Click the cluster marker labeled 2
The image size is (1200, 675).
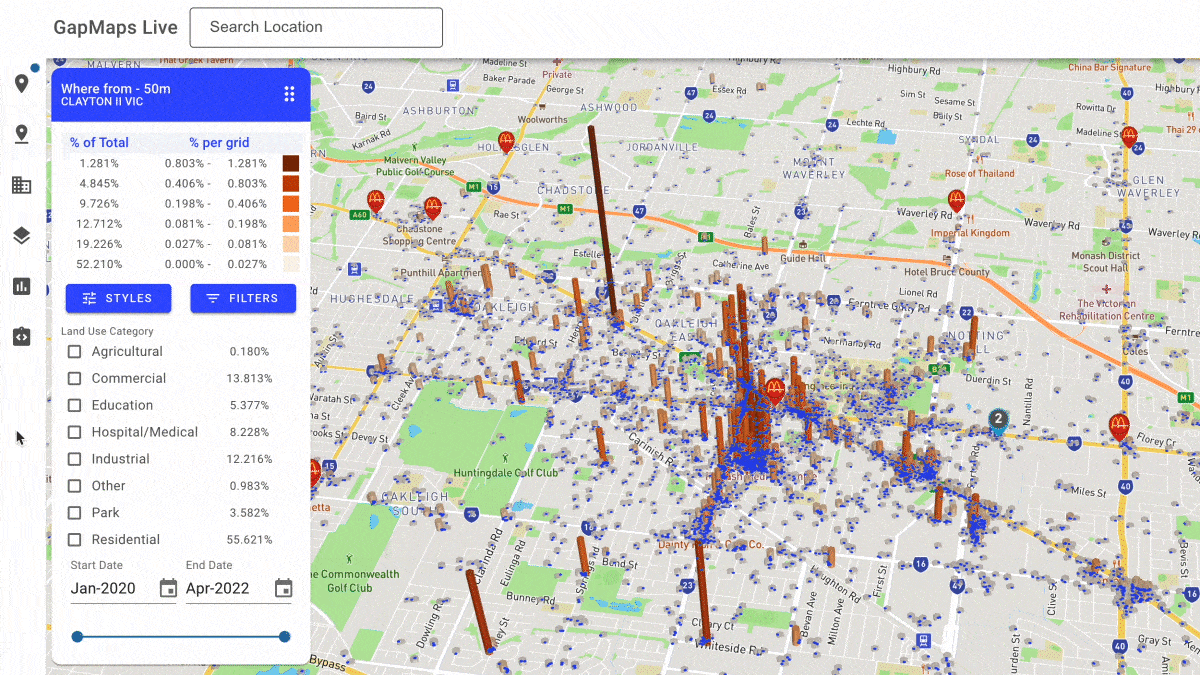(997, 419)
